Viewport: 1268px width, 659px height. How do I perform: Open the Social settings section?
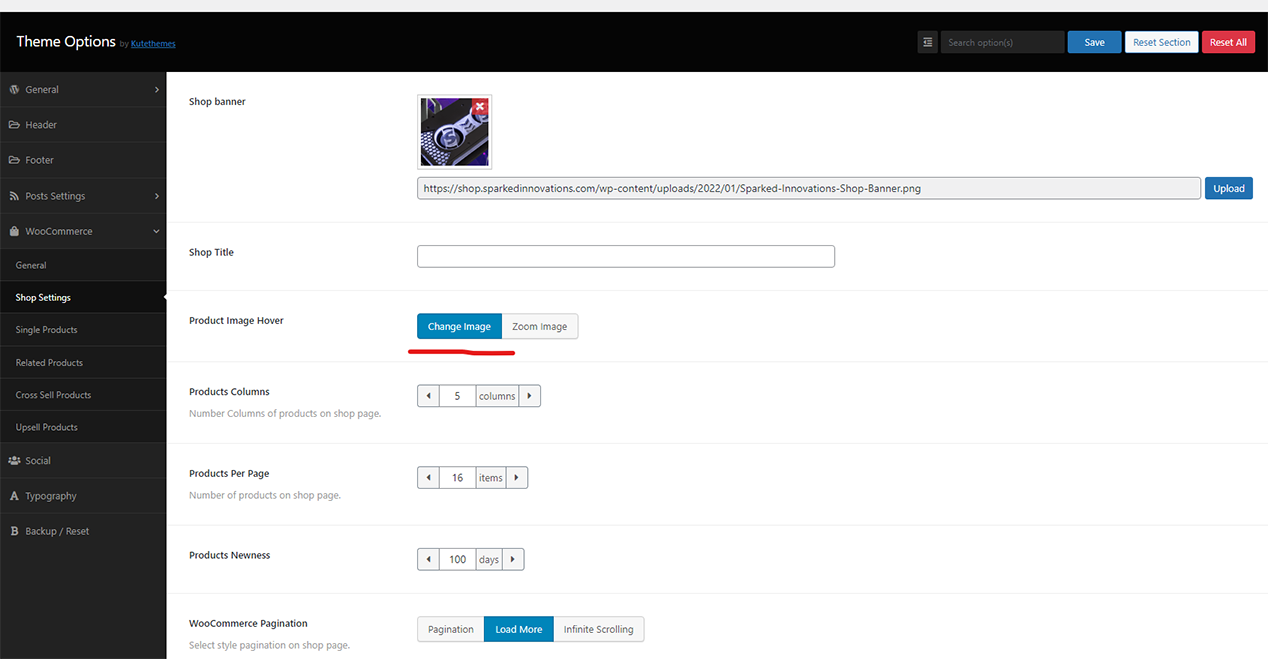(83, 461)
